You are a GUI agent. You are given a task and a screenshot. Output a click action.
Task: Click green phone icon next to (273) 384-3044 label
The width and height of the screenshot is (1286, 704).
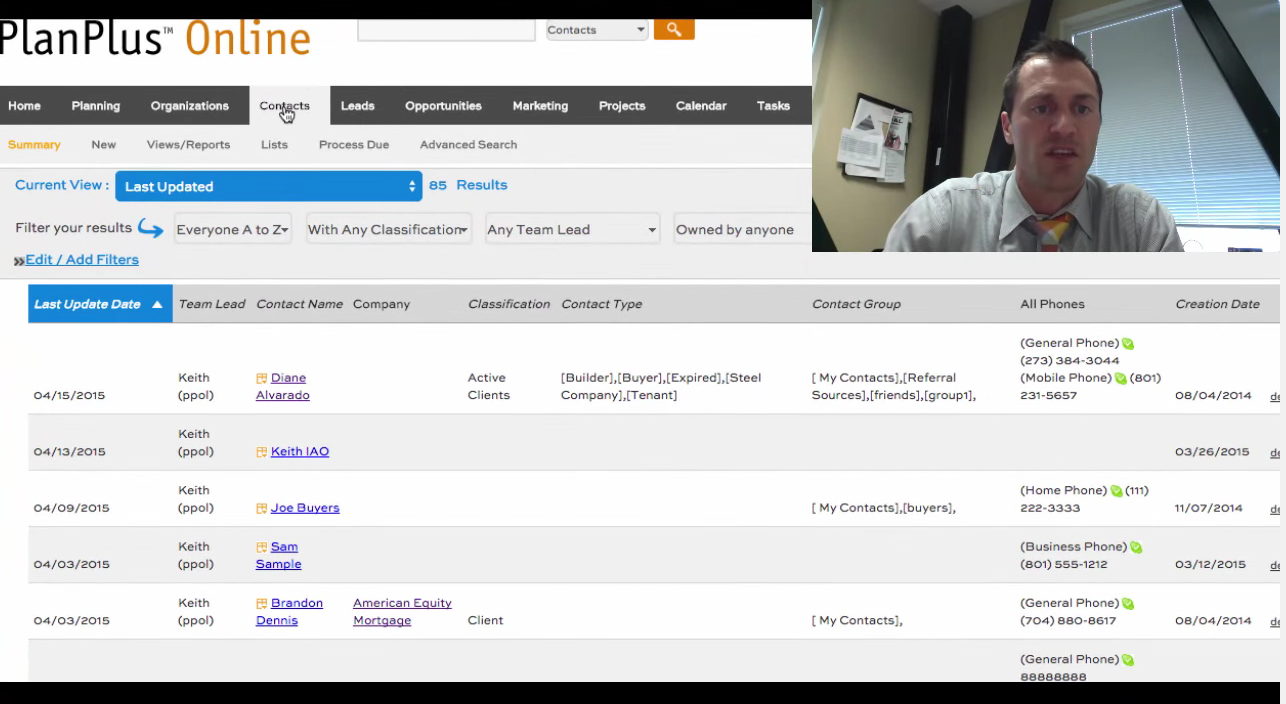1128,343
